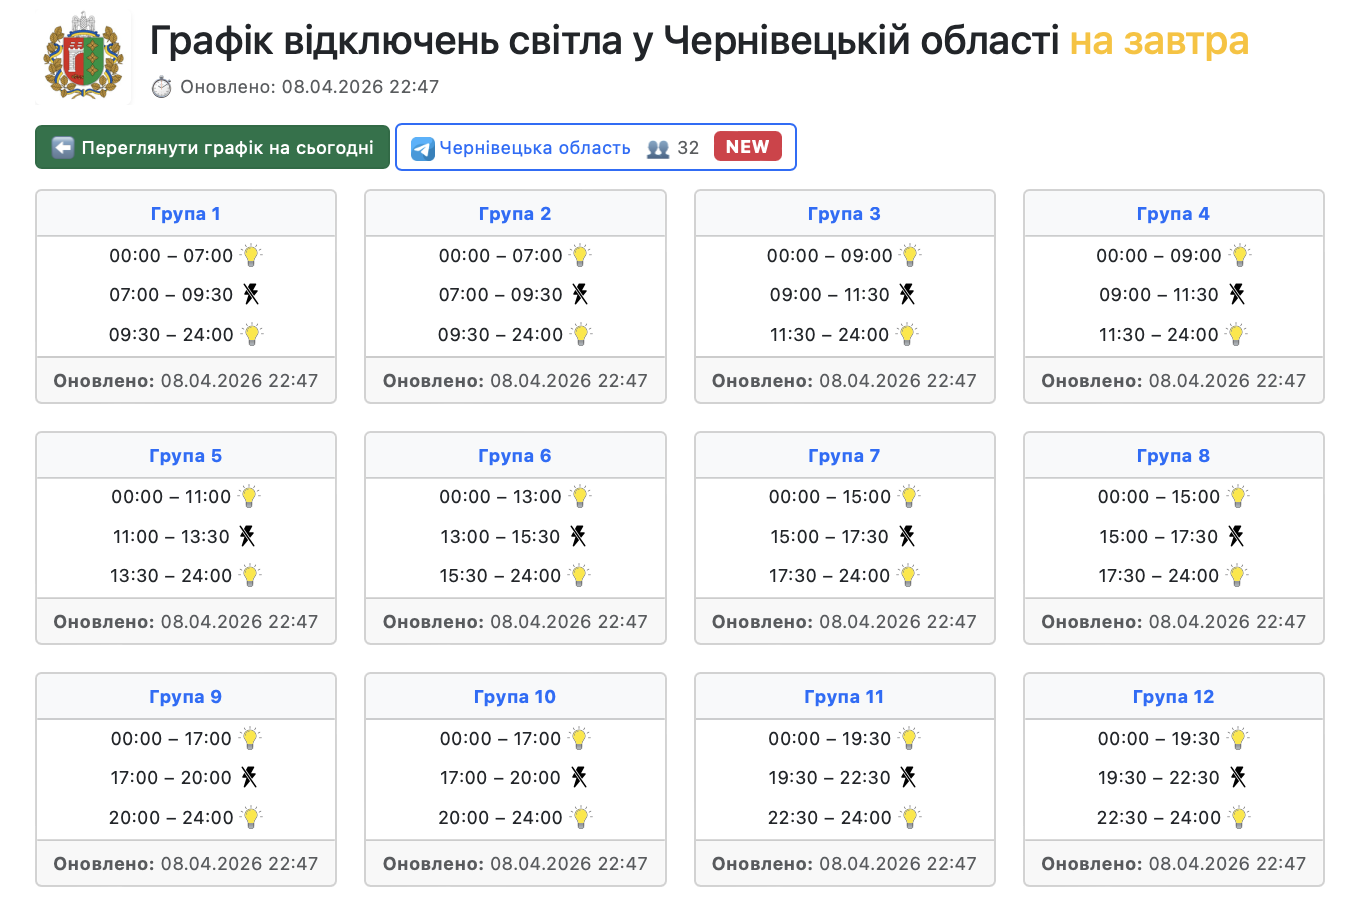The height and width of the screenshot is (904, 1346).
Task: Select the Група 5 heading link
Action: [186, 456]
